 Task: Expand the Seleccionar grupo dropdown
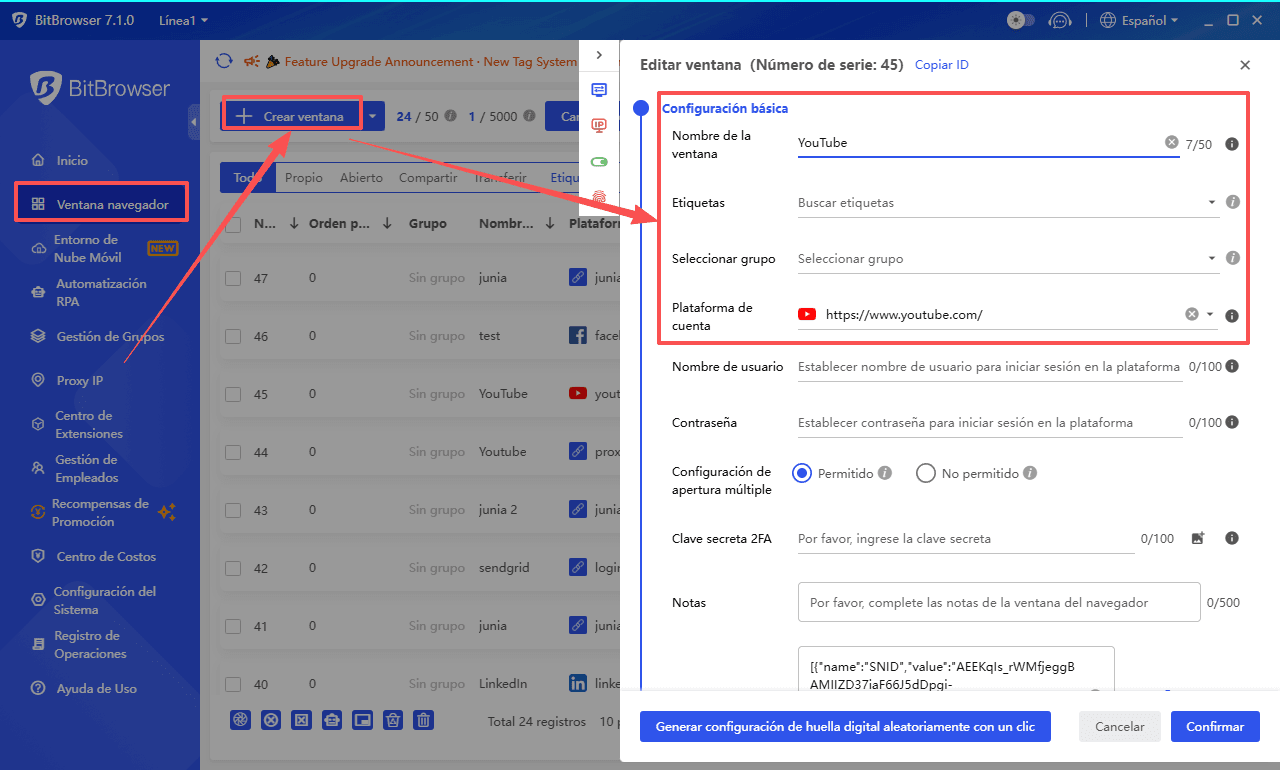tap(1007, 259)
